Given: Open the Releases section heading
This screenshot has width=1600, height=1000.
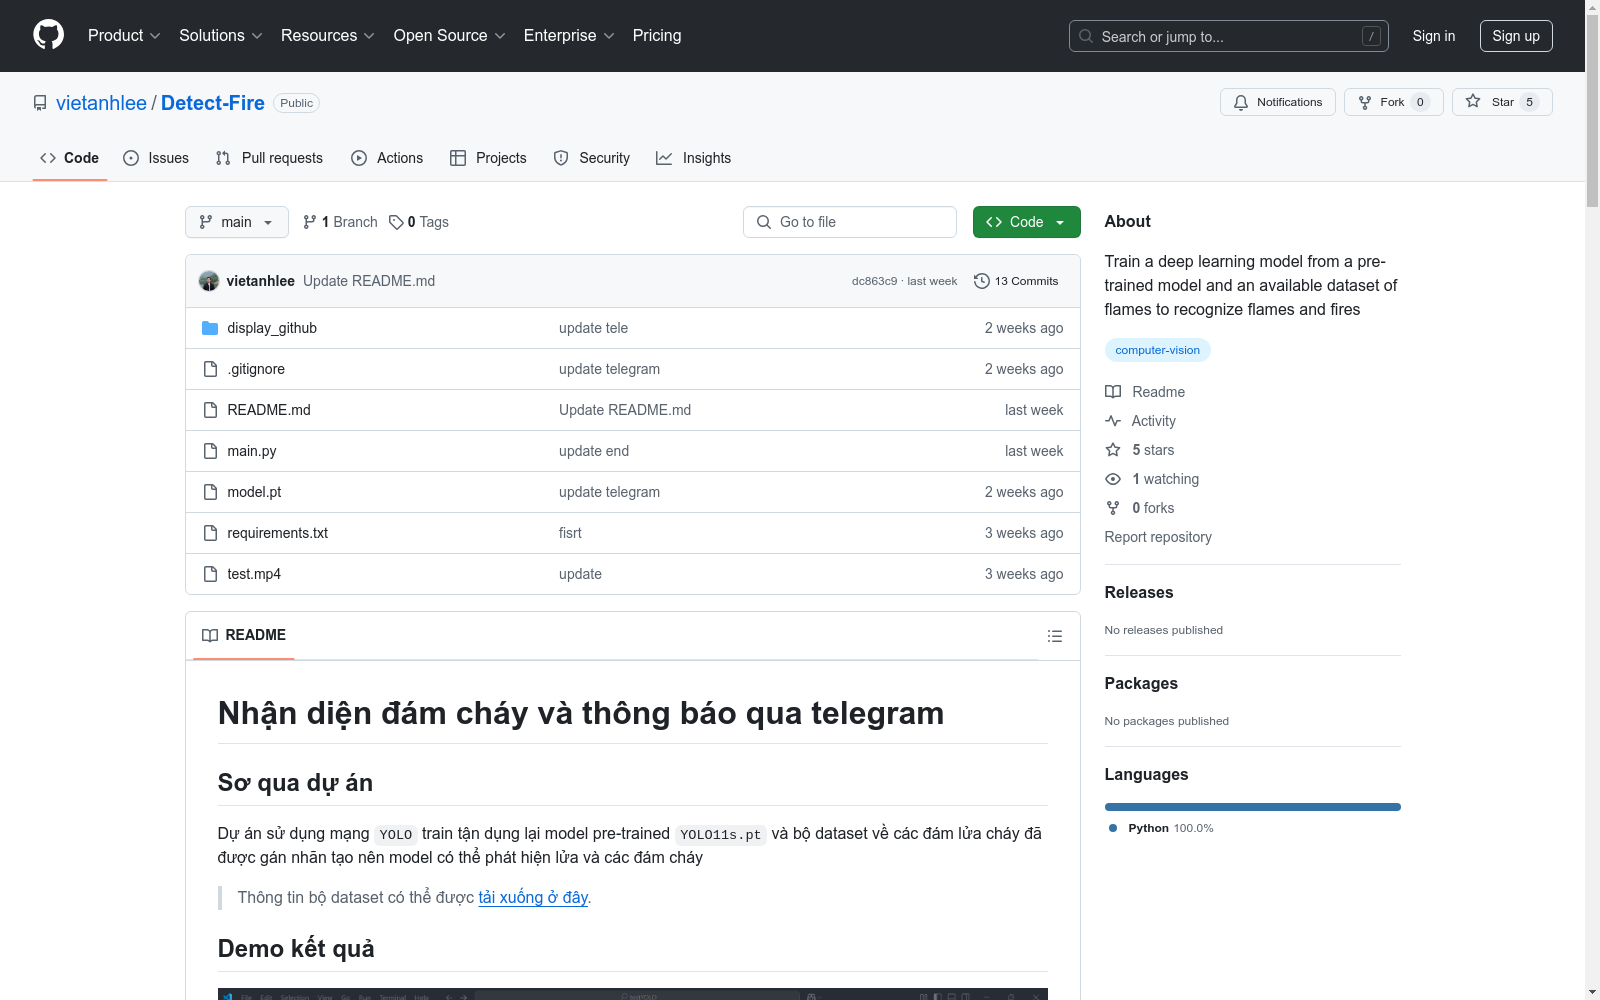Looking at the screenshot, I should (x=1139, y=592).
